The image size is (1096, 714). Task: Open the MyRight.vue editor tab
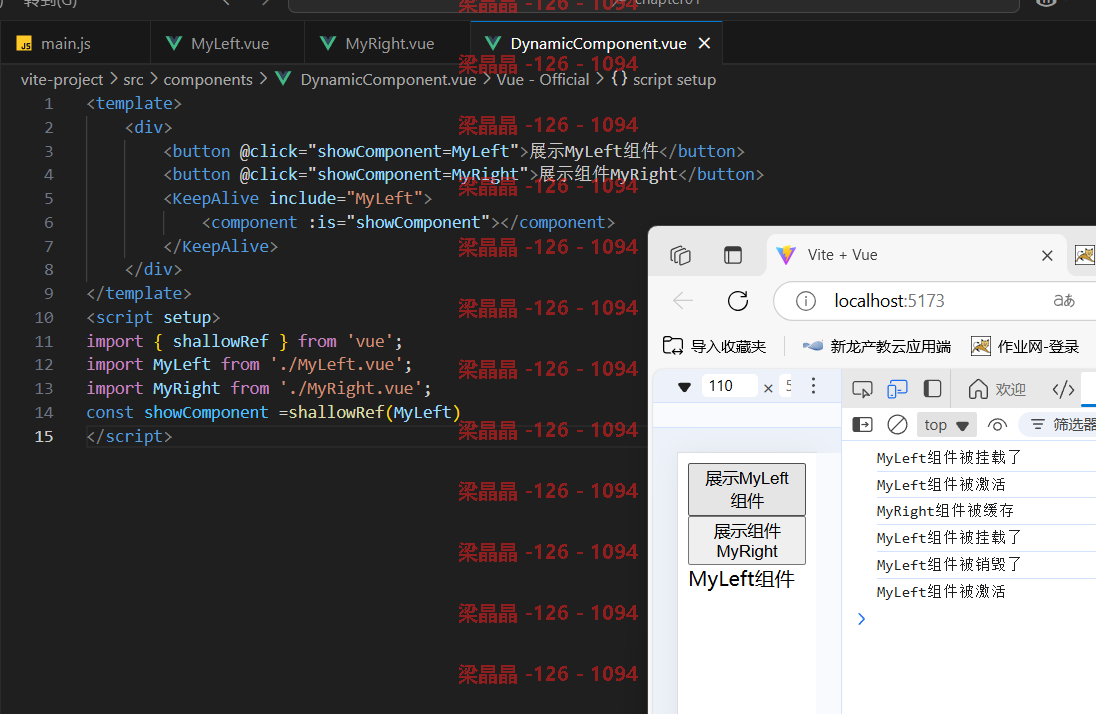click(x=388, y=43)
